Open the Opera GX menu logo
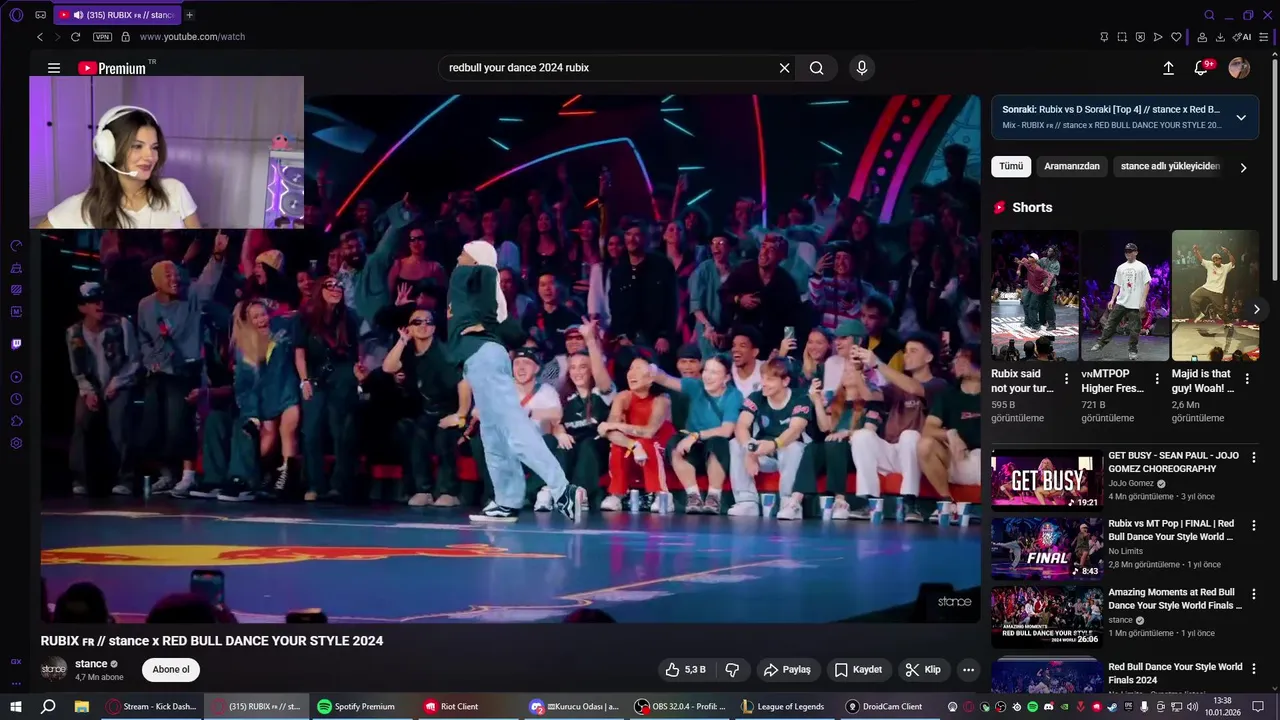This screenshot has width=1280, height=720. 16,15
